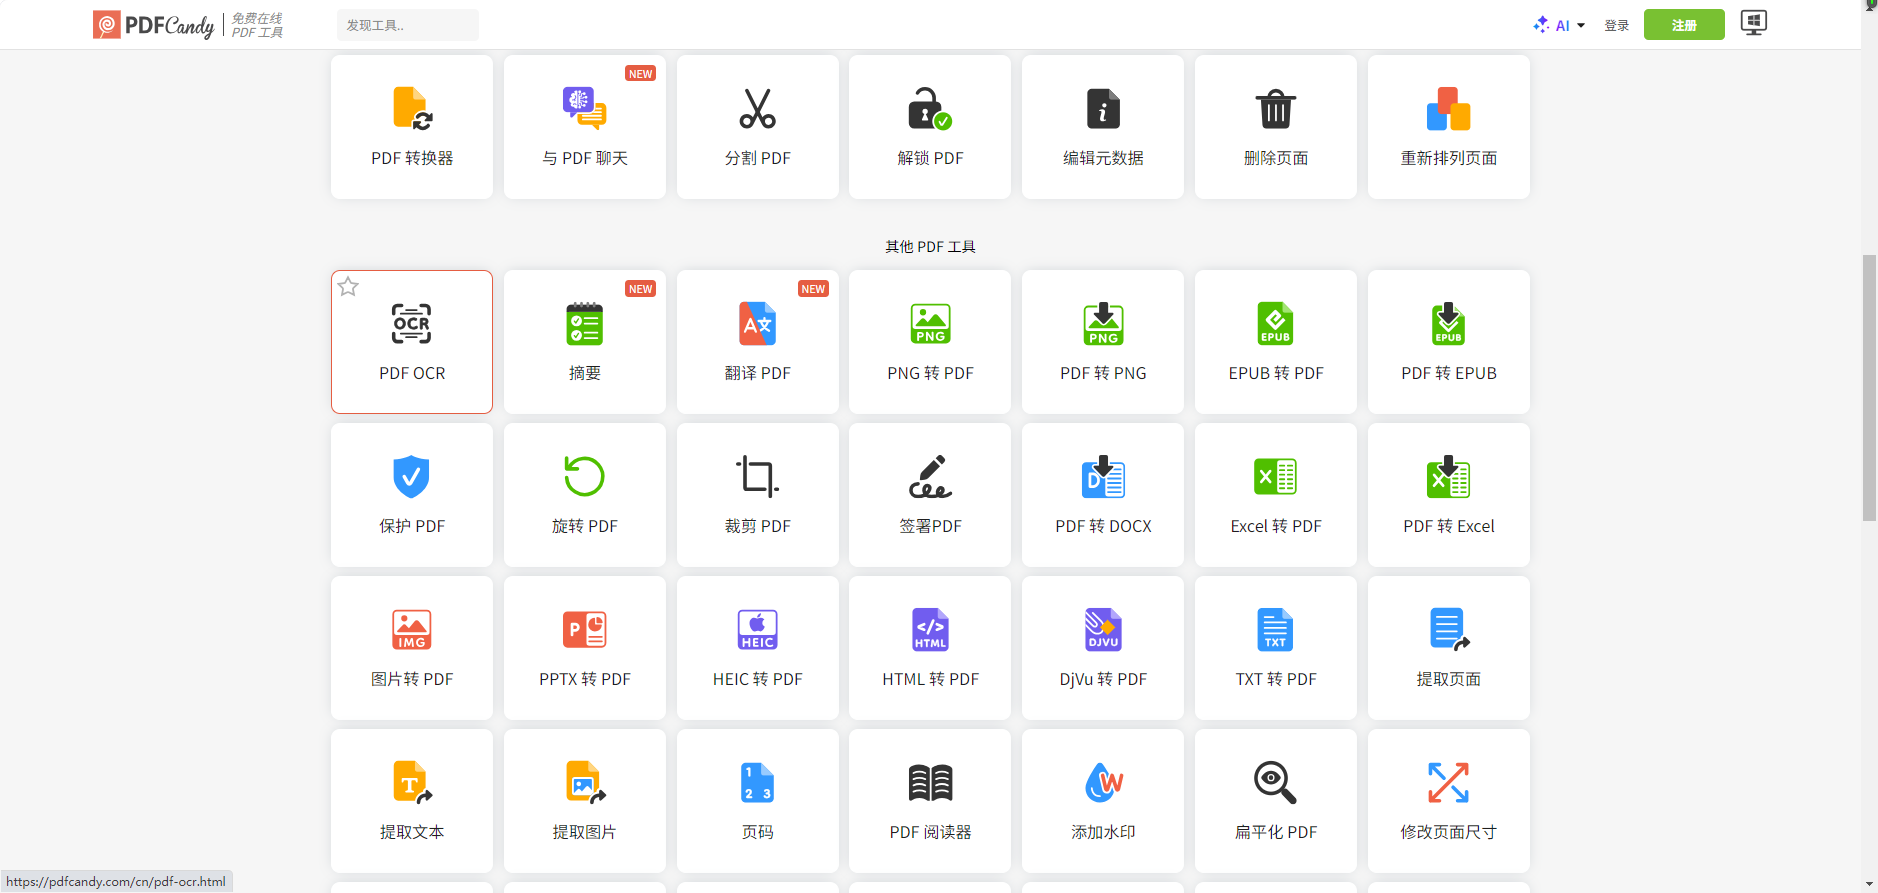
Task: Expand the AI dropdown menu
Action: [x=1560, y=25]
